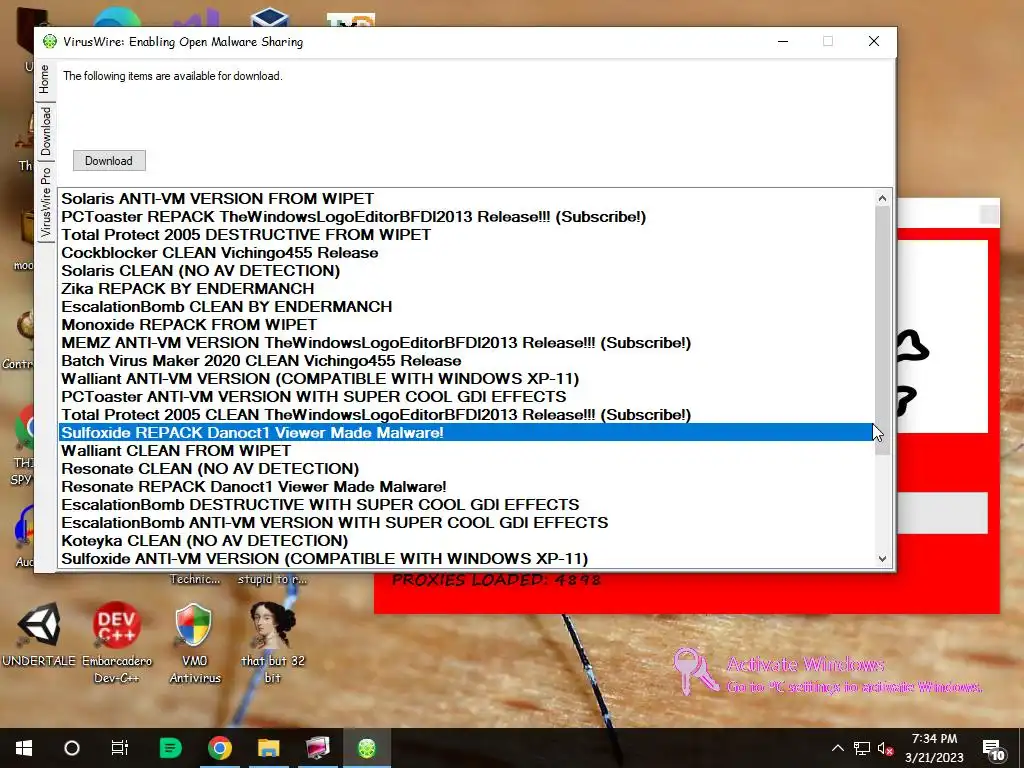Screen dimensions: 1024x768
Task: Select EscalationBomb DESTRUCTIVE GDI EFFECTS row
Action: [x=466, y=505]
